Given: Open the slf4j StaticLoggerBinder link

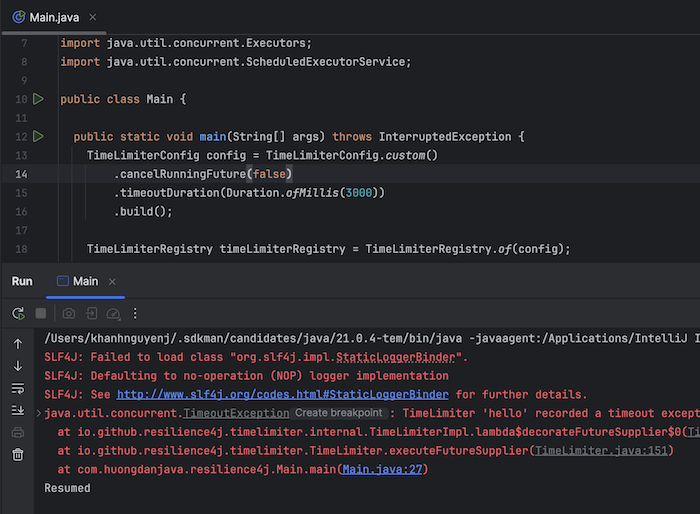Looking at the screenshot, I should coord(283,395).
